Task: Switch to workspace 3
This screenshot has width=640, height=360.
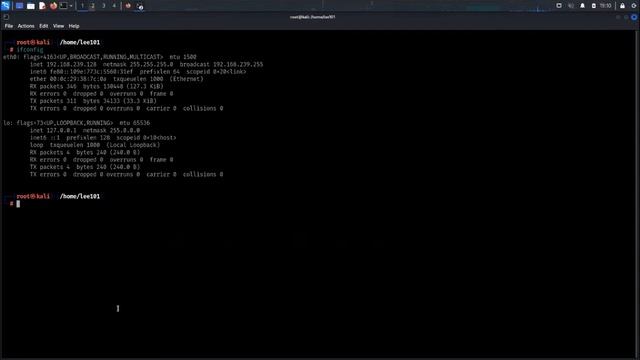Action: pyautogui.click(x=104, y=6)
